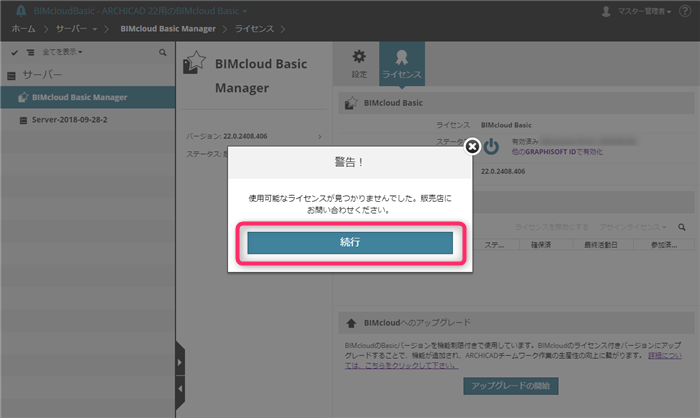
Task: Click the 確保済 column header
Action: pos(545,245)
